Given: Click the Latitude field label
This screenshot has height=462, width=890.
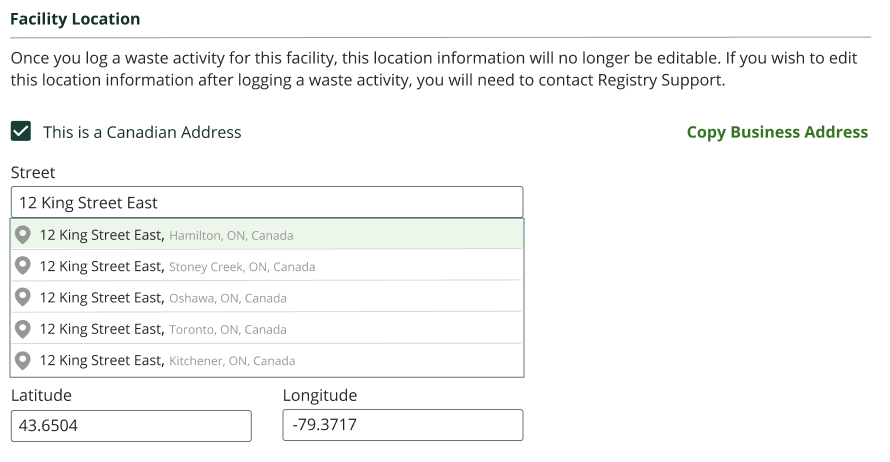Looking at the screenshot, I should click(x=41, y=395).
